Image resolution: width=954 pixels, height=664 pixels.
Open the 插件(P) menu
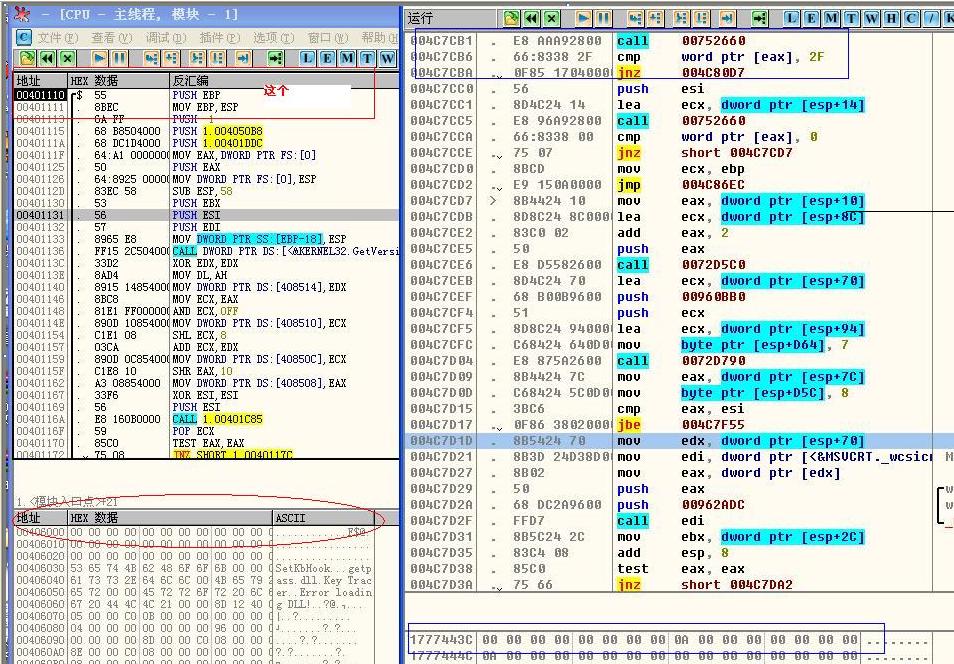(220, 38)
